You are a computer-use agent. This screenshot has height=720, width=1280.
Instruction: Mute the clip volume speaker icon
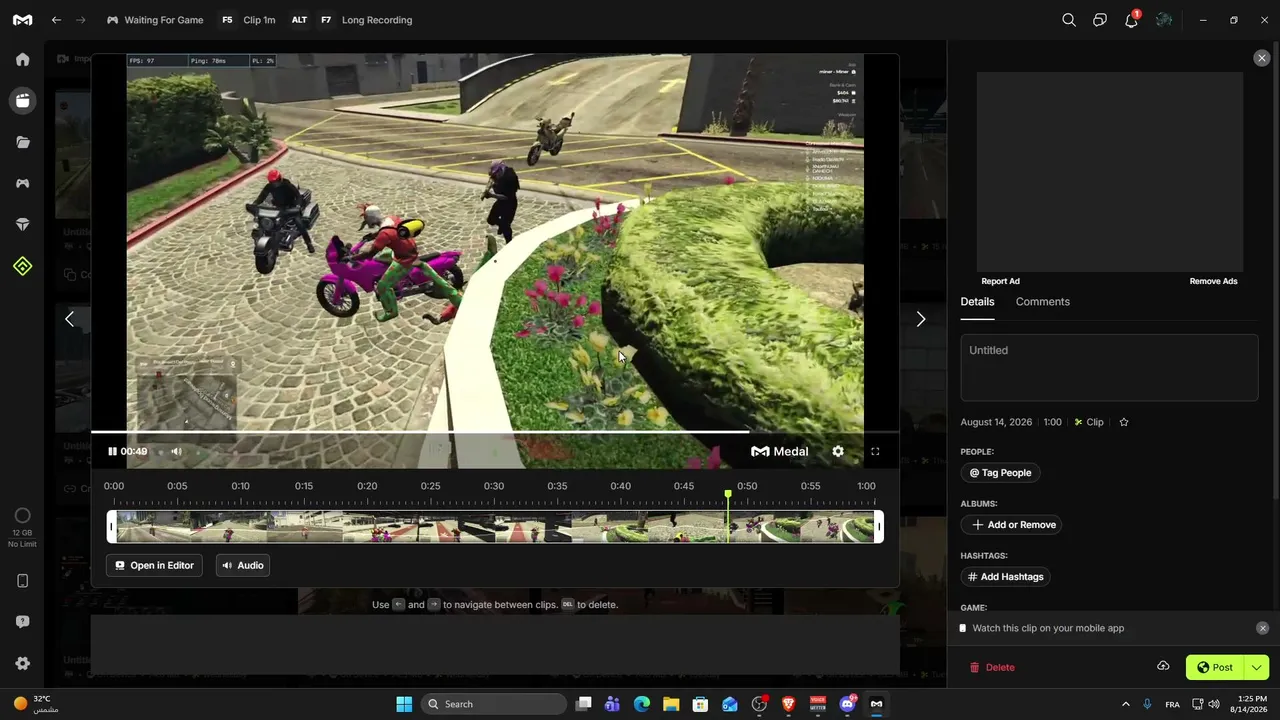(x=176, y=451)
